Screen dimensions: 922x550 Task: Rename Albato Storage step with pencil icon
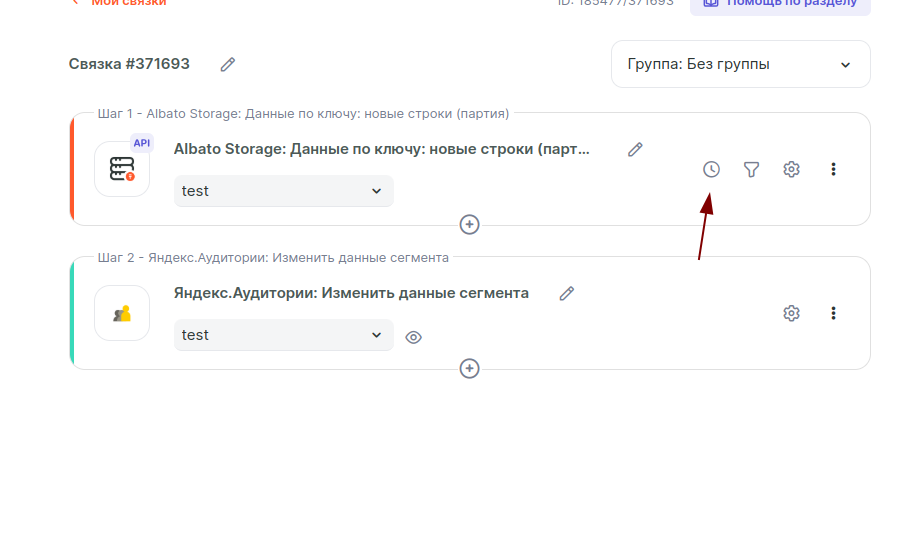(635, 149)
